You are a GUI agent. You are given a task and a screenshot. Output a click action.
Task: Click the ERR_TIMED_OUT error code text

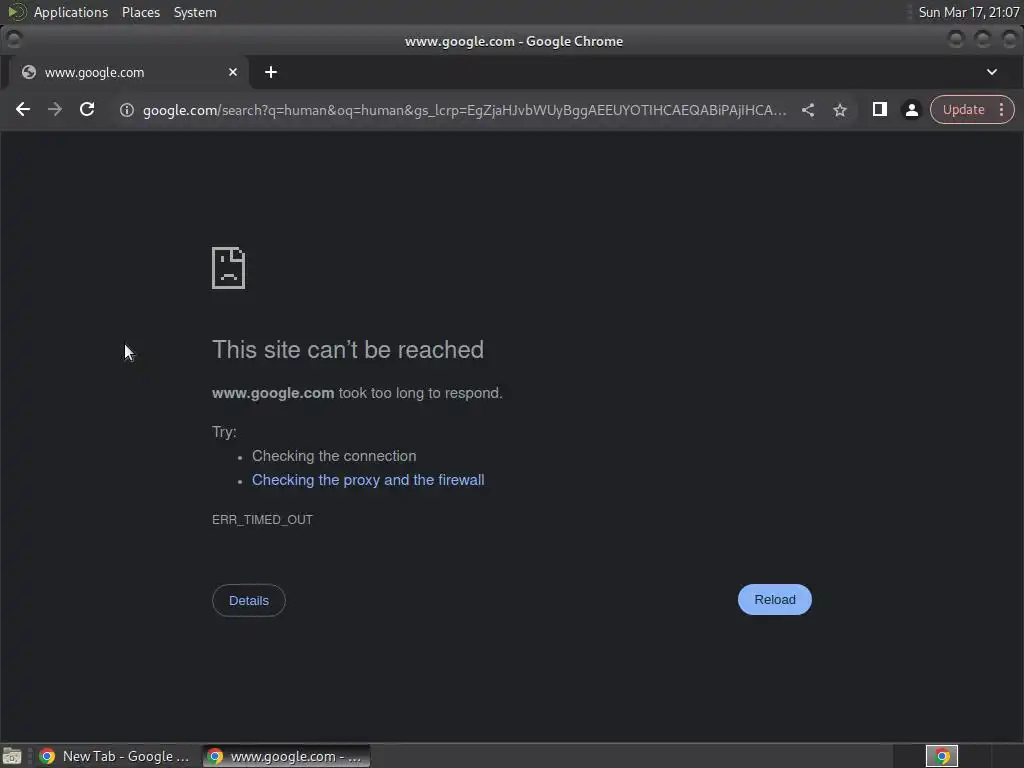(263, 520)
